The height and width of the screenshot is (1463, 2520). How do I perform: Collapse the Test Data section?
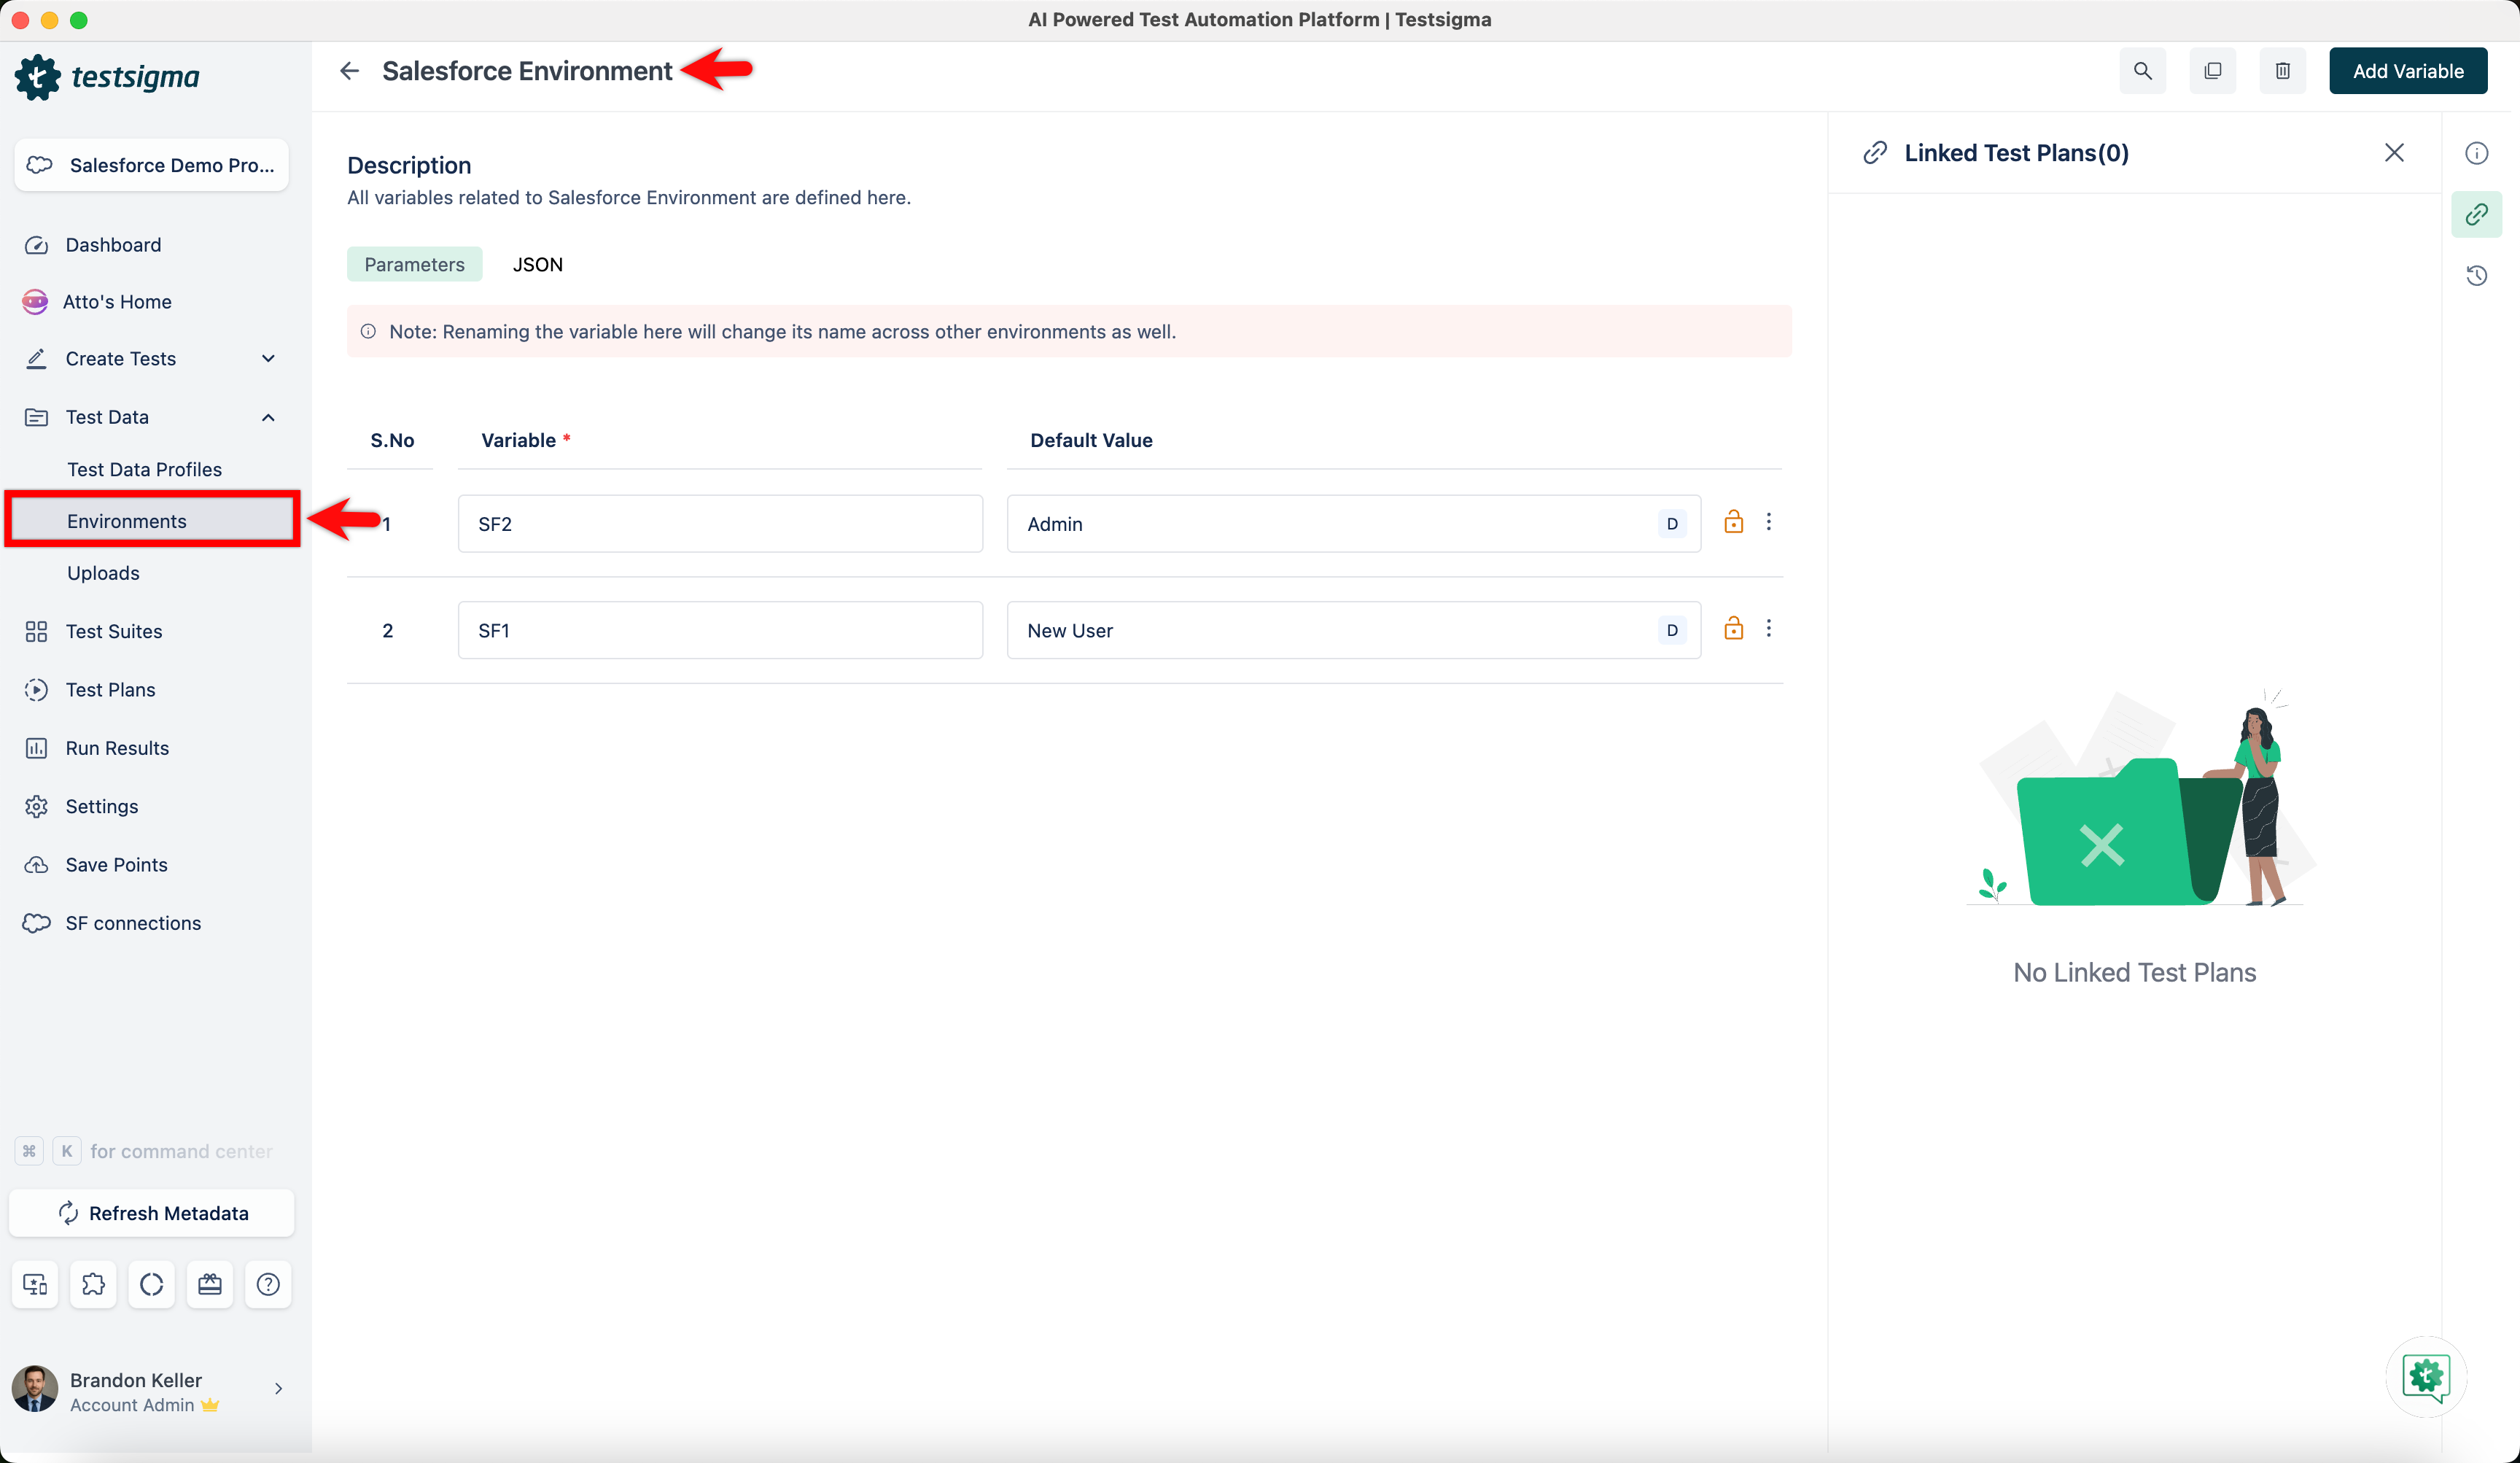click(268, 417)
